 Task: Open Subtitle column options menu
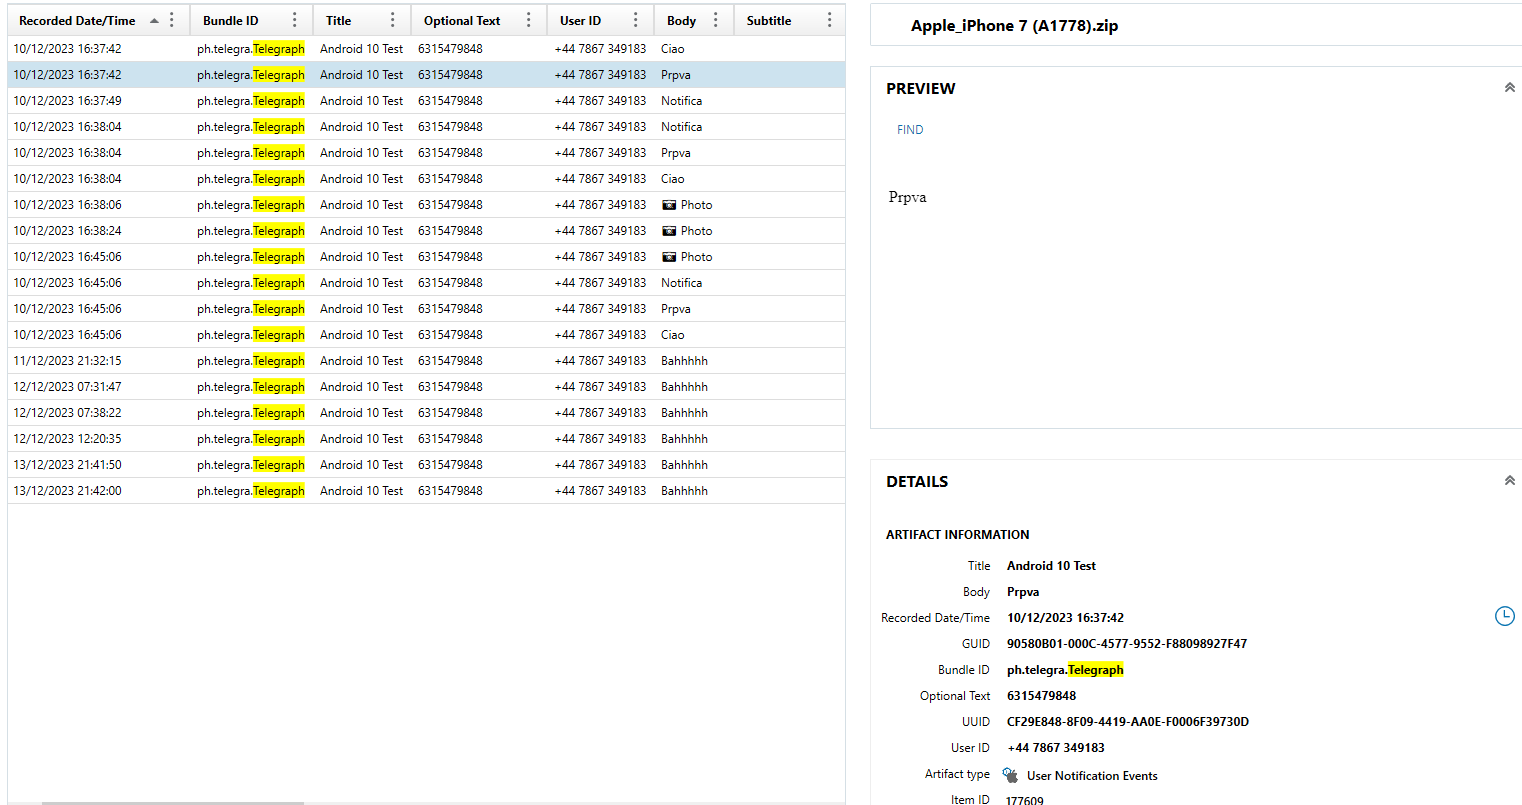[829, 20]
